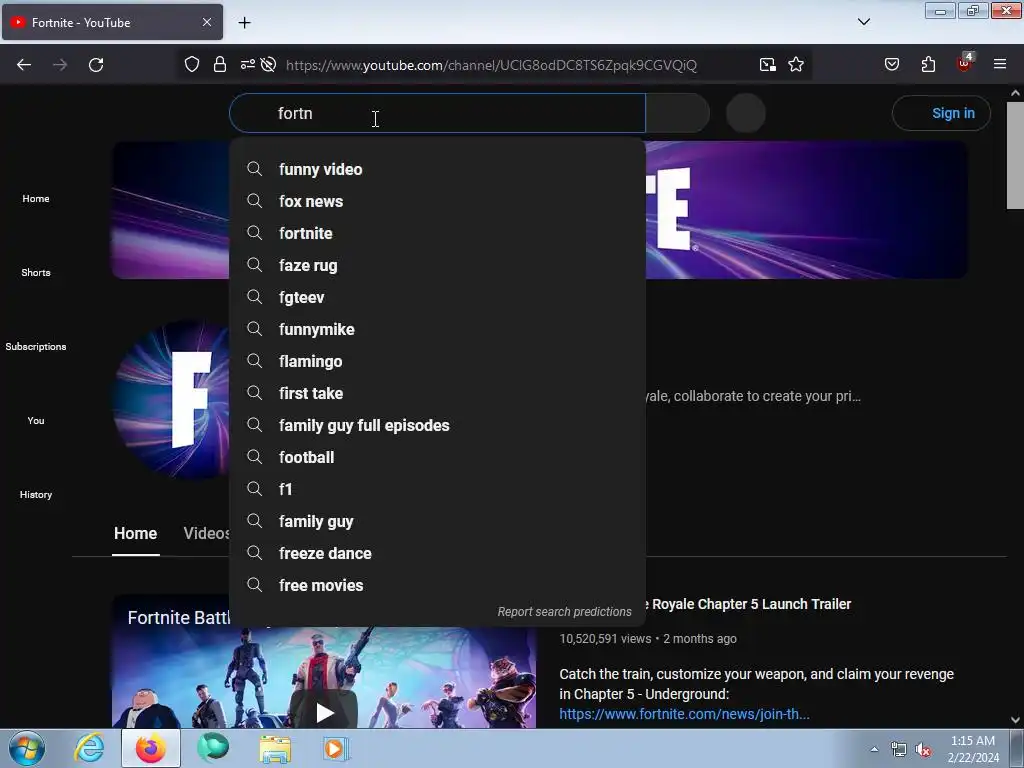Choose the 'fortnite' search suggestion
The width and height of the screenshot is (1024, 768).
pyautogui.click(x=438, y=233)
